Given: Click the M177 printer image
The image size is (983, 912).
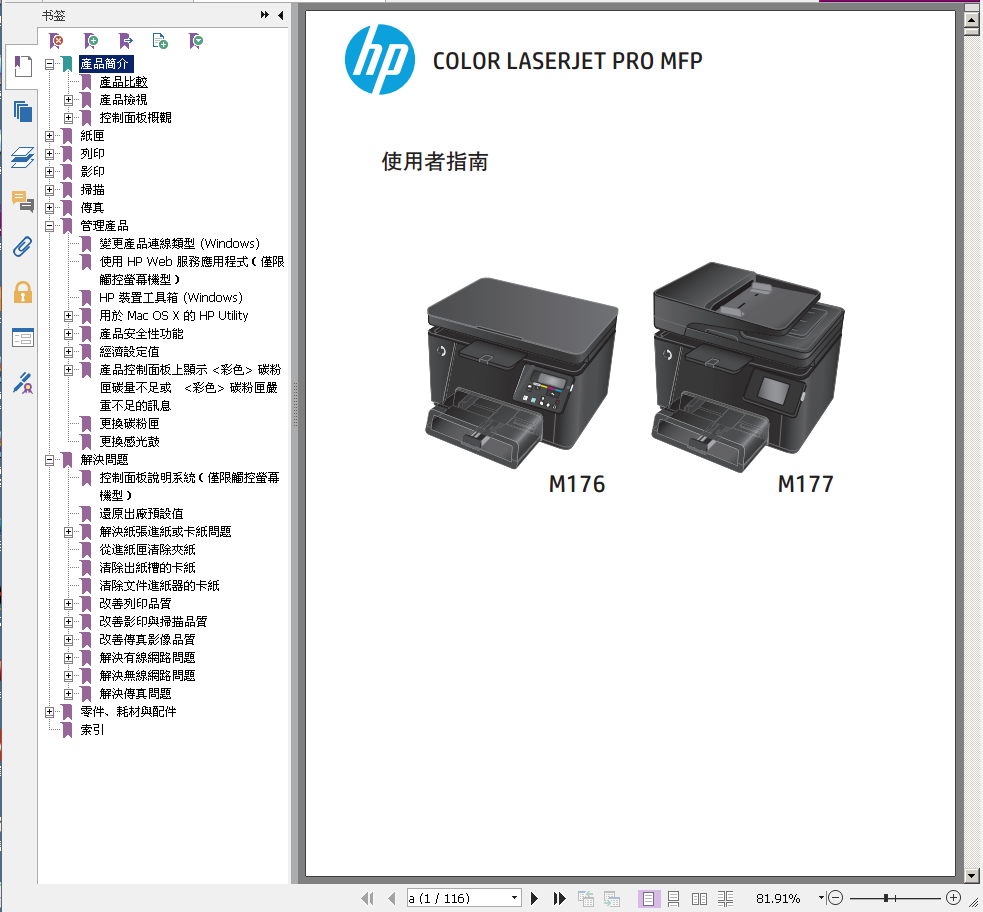Looking at the screenshot, I should (748, 367).
